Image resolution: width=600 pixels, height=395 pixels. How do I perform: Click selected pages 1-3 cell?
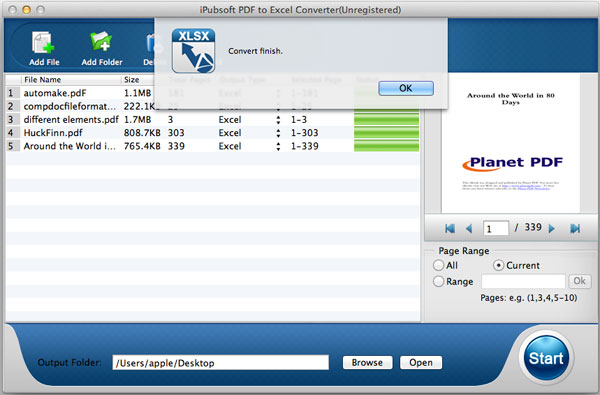tap(299, 119)
